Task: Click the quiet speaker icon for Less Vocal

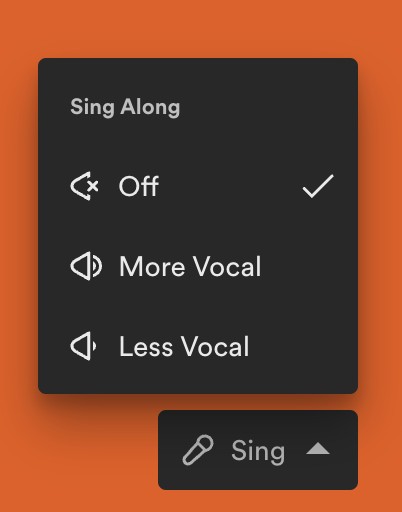Action: pos(83,346)
